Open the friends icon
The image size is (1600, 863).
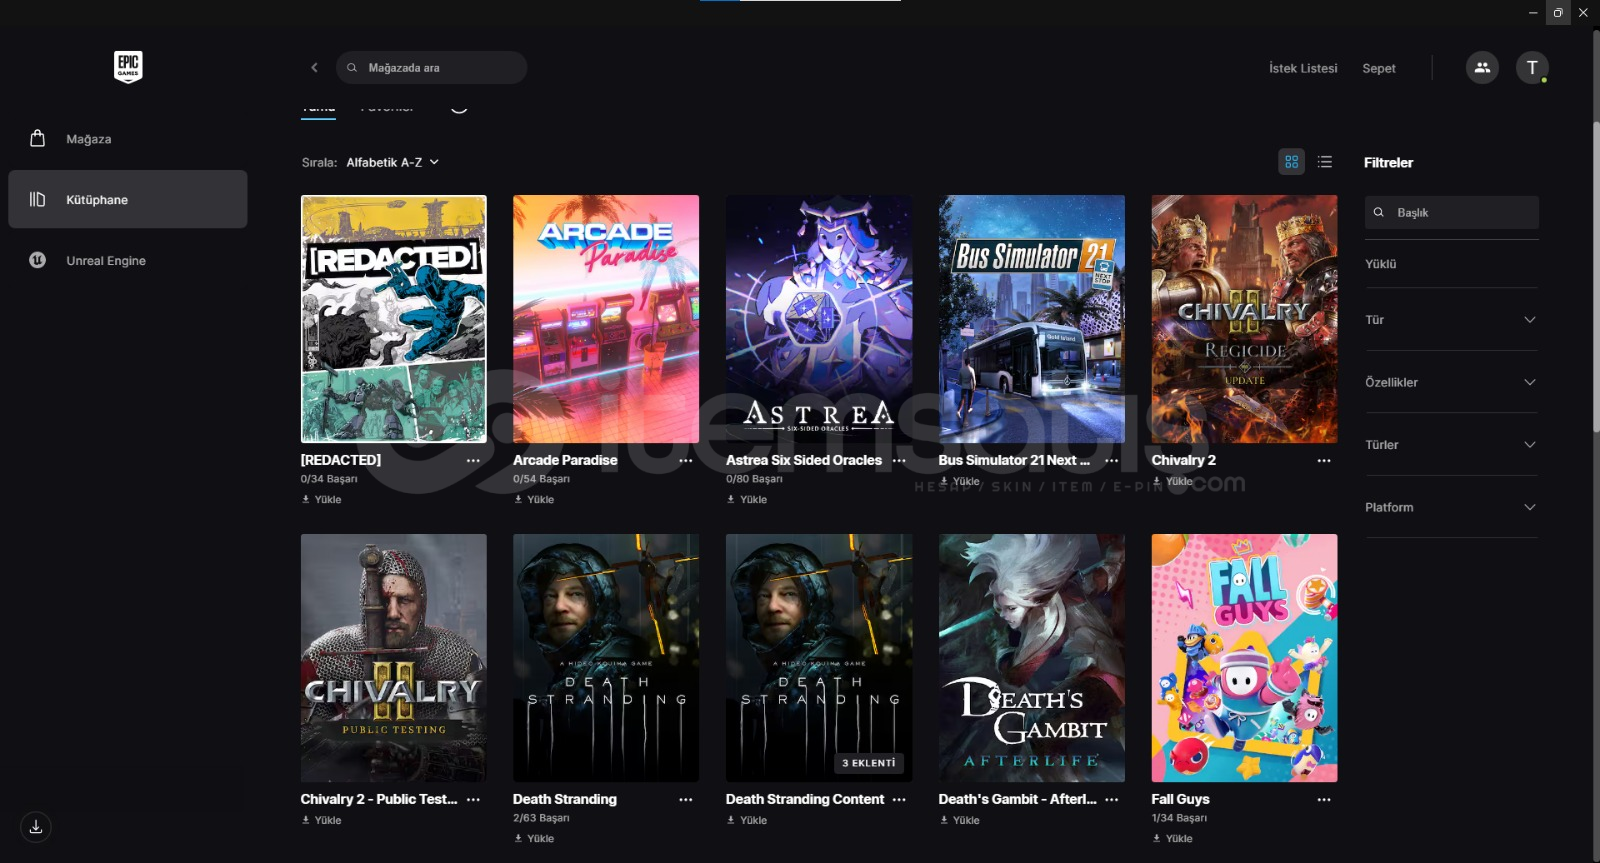pyautogui.click(x=1482, y=67)
